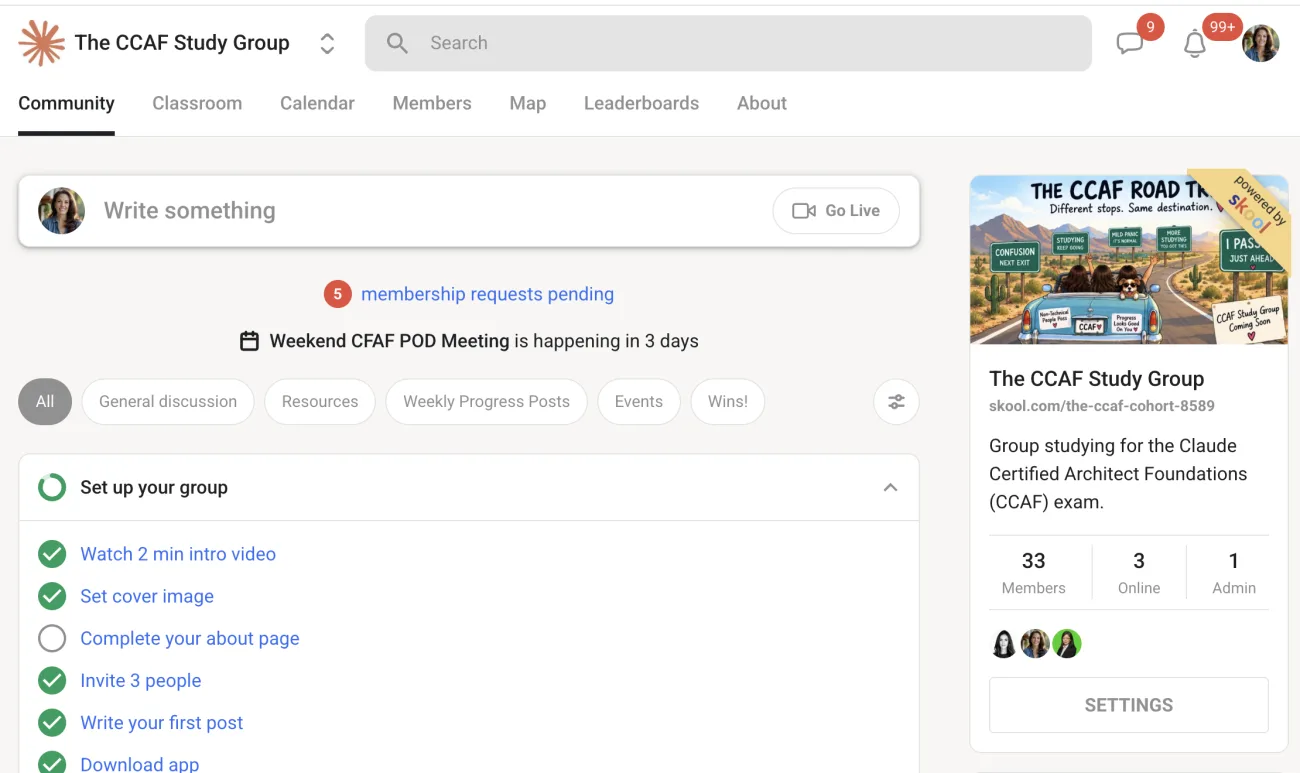Image resolution: width=1300 pixels, height=773 pixels.
Task: Open the group switcher up-down arrows
Action: point(327,43)
